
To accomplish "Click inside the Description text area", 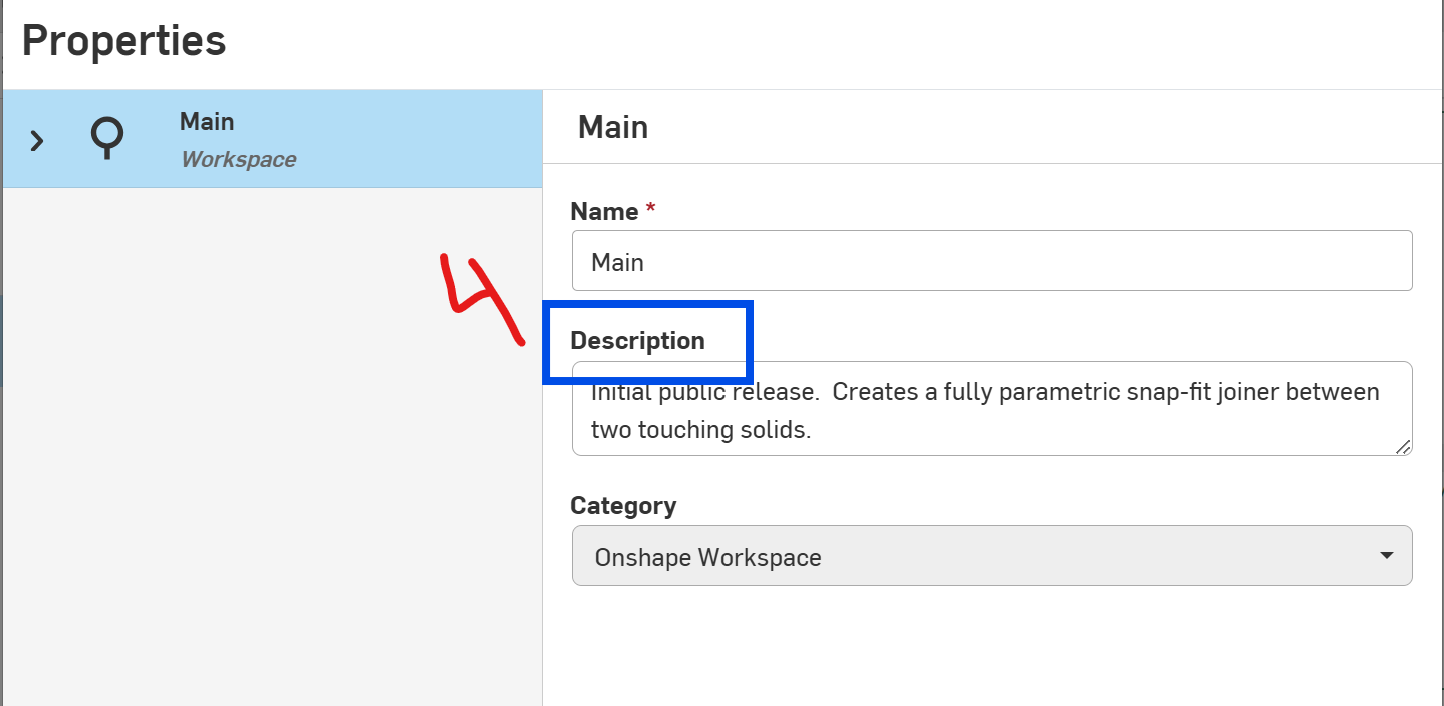I will tap(992, 409).
